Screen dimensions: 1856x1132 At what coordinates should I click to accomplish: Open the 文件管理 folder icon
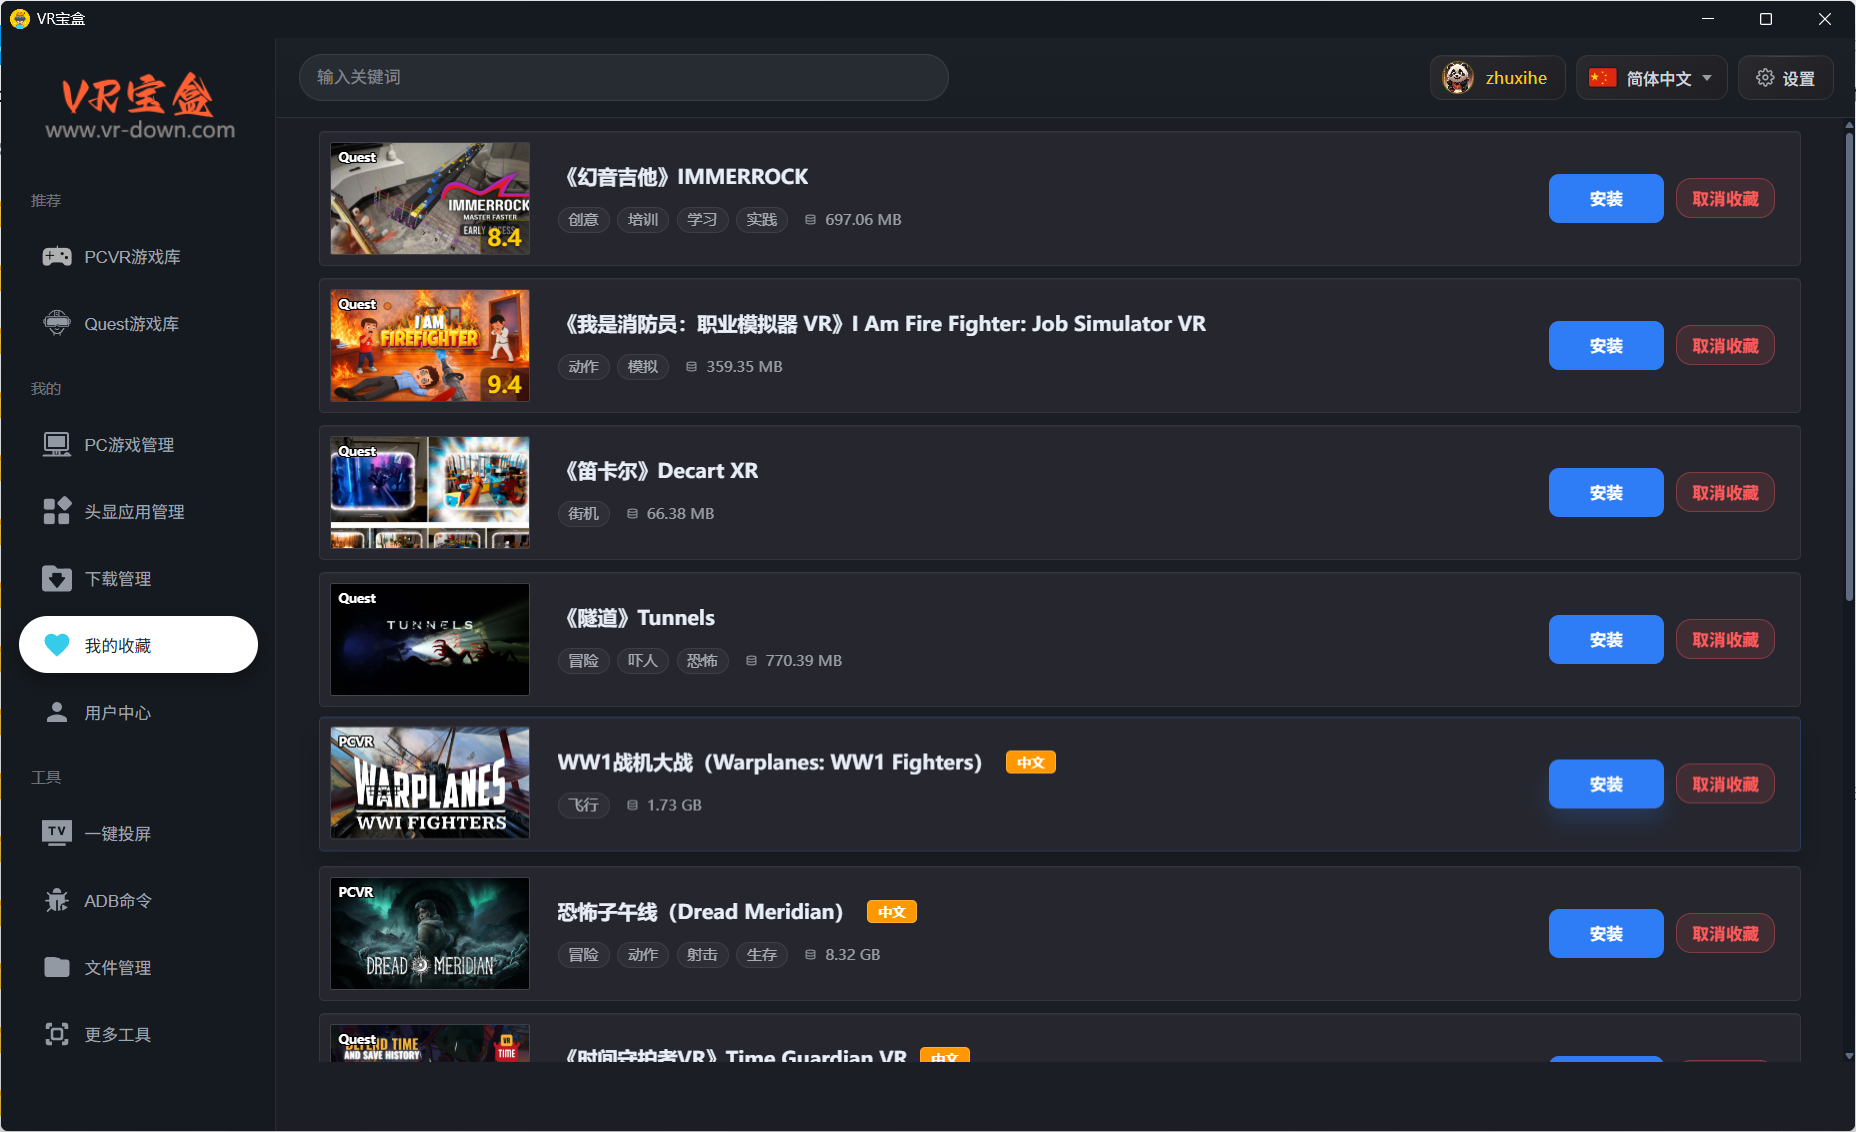coord(57,966)
